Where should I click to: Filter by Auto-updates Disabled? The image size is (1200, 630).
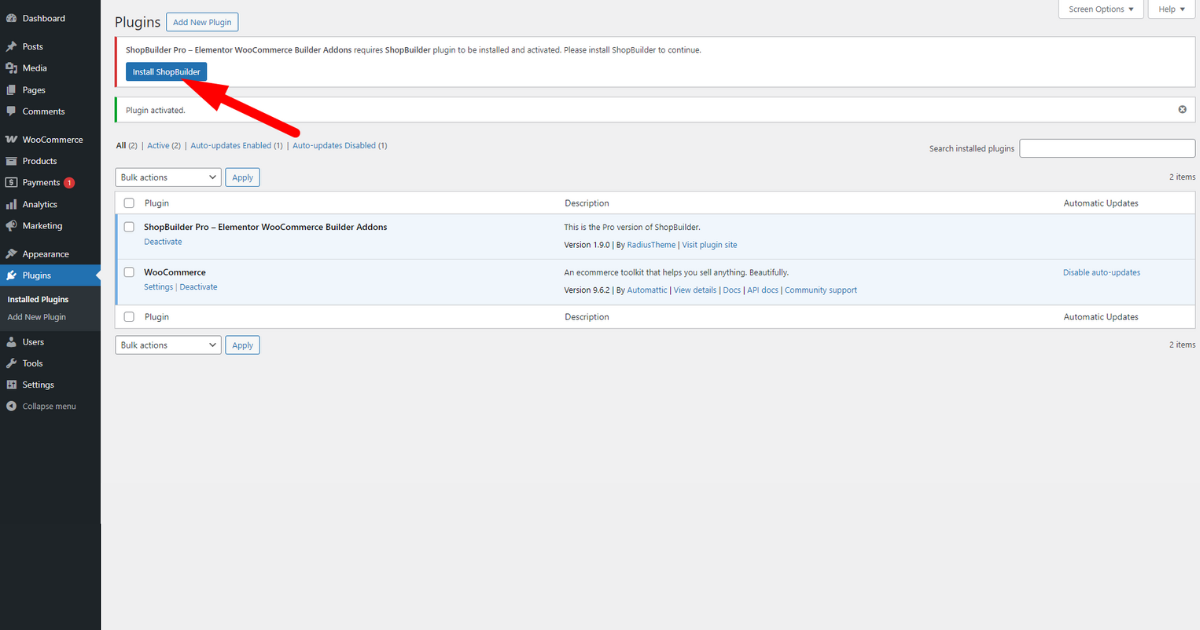[334, 145]
